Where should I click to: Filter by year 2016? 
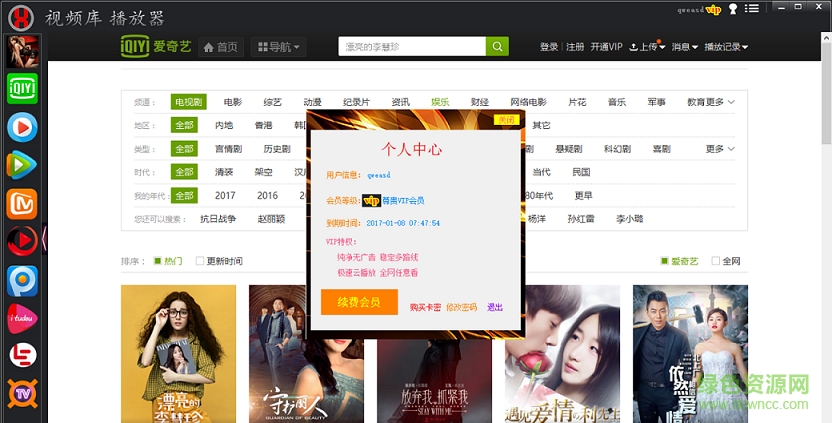[267, 195]
